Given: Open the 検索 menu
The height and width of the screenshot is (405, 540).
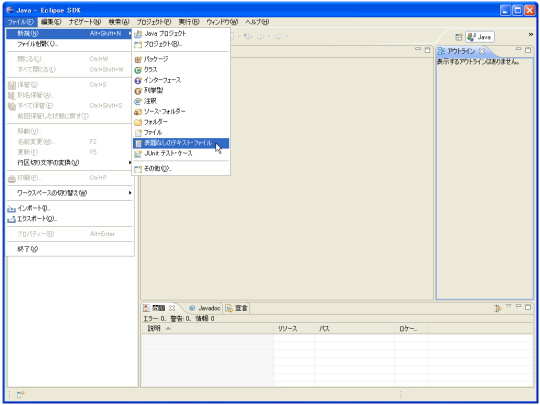Looking at the screenshot, I should coord(119,22).
